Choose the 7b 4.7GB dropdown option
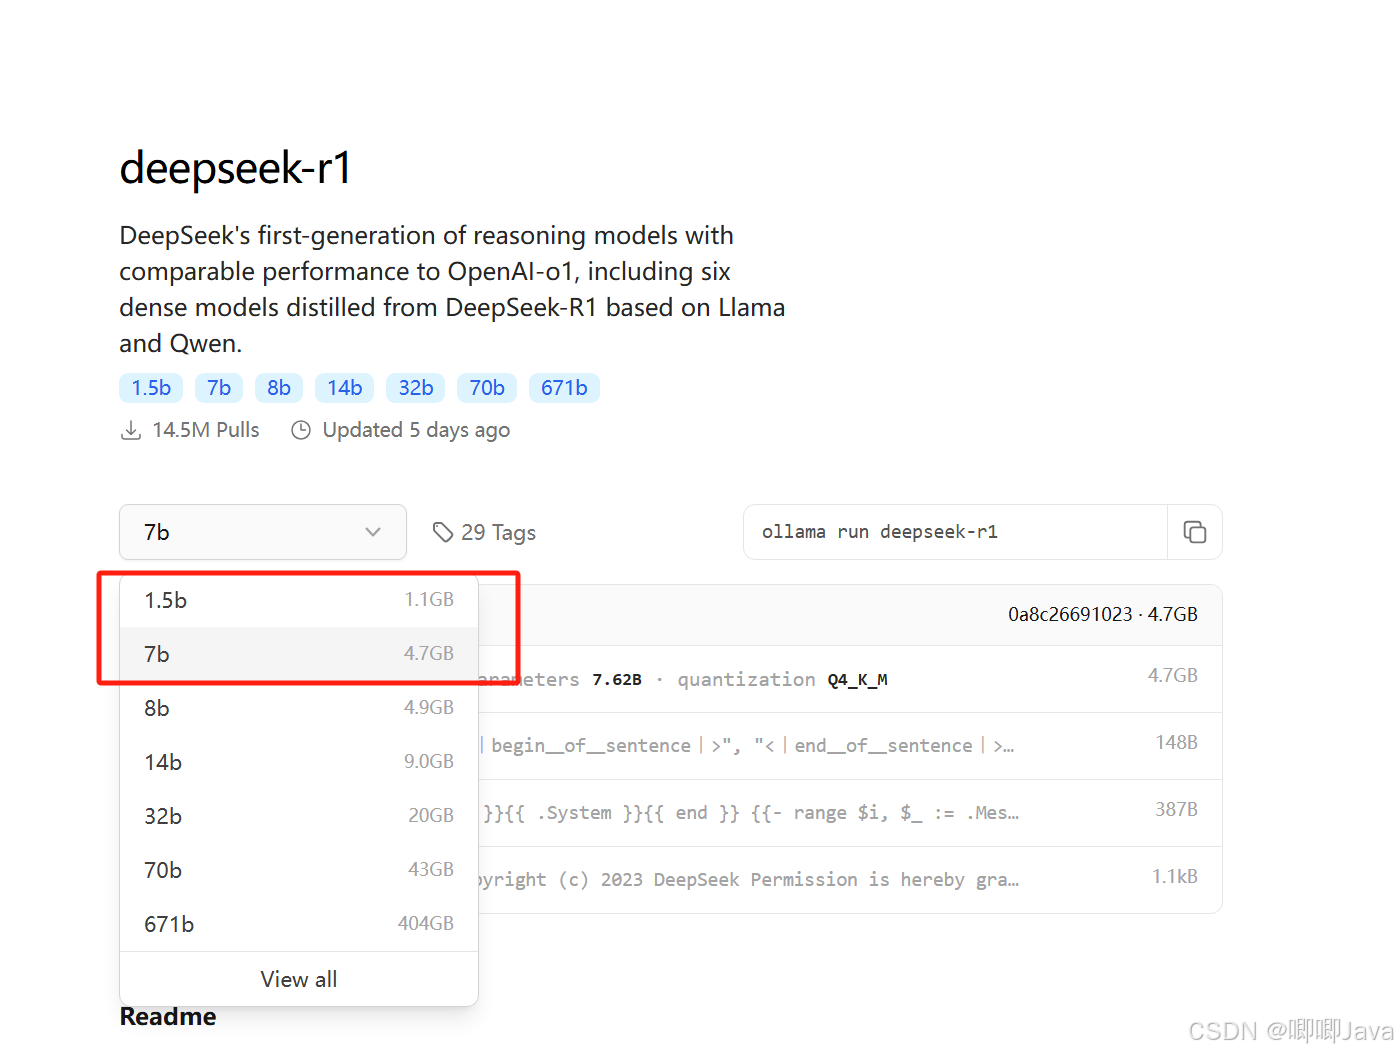 click(299, 654)
